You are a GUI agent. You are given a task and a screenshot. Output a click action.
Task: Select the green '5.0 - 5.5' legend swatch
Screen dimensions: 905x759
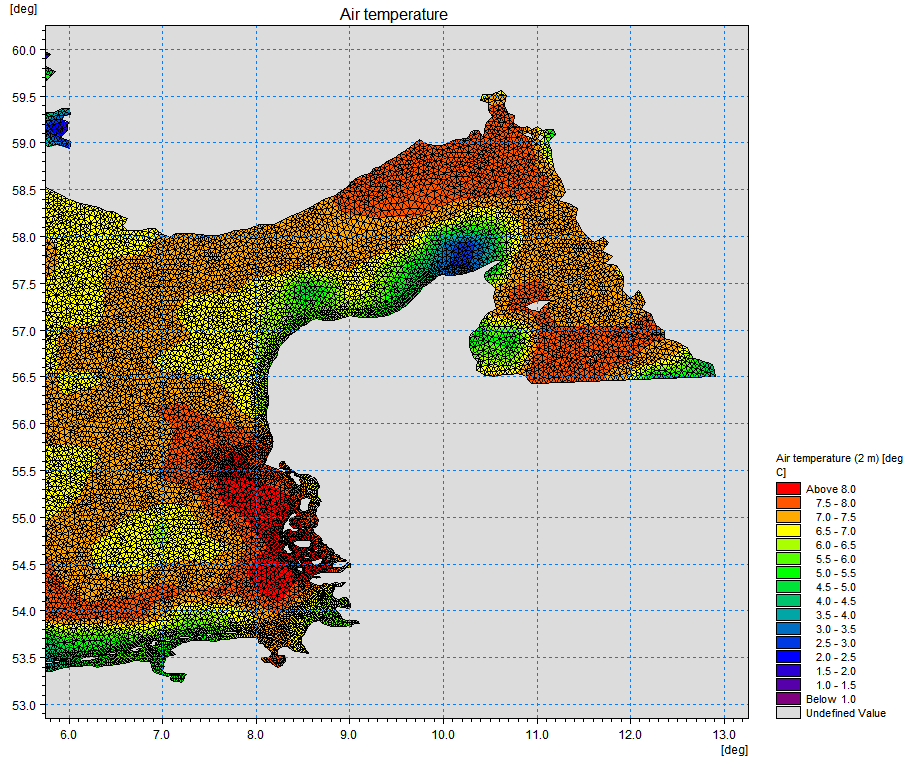point(789,573)
